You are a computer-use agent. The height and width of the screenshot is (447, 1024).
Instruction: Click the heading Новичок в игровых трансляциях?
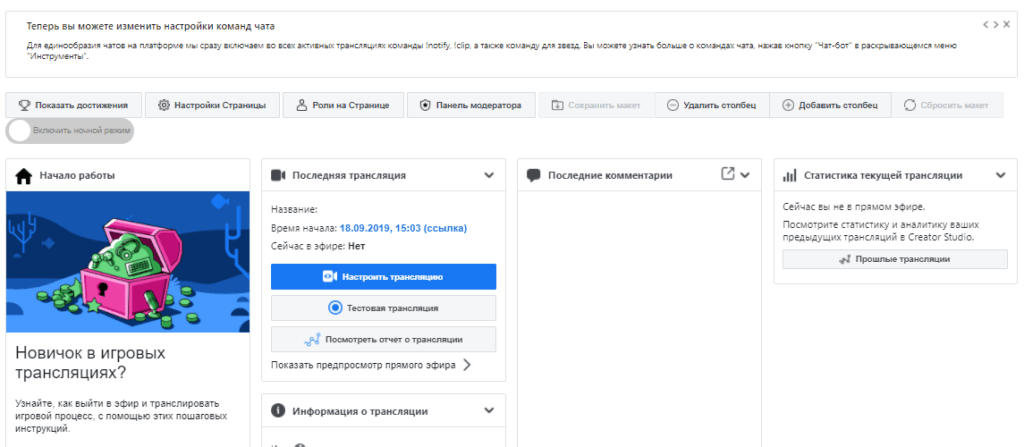(x=90, y=363)
